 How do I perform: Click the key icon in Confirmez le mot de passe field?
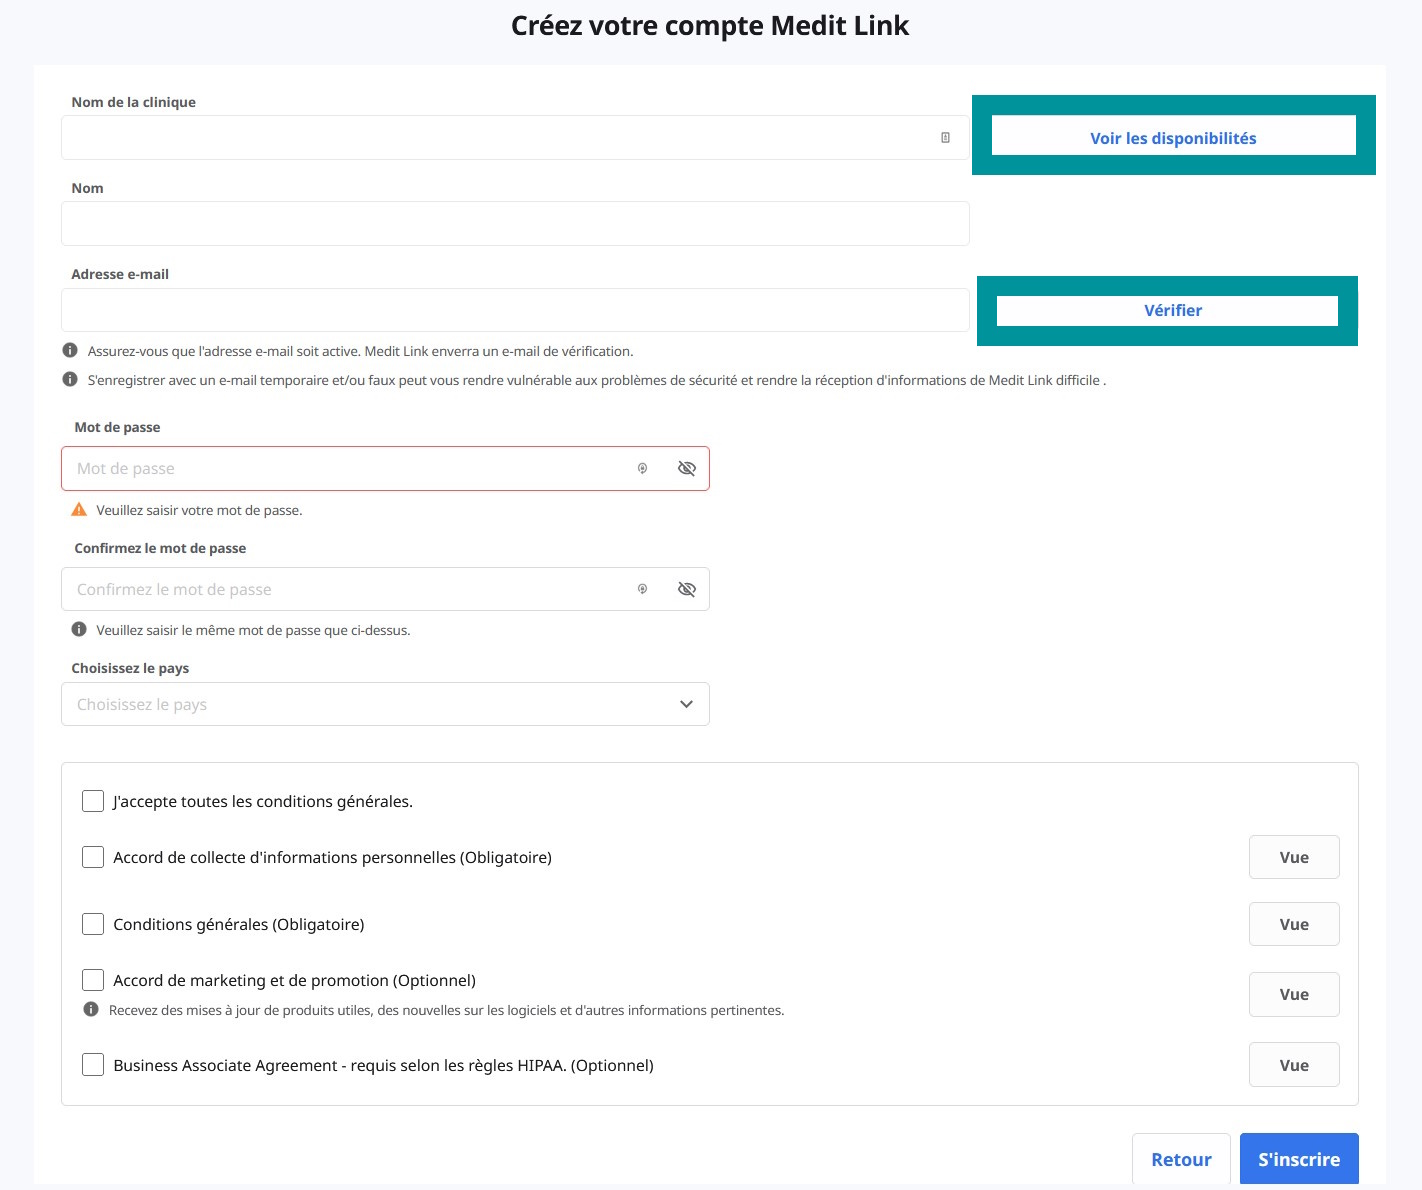[x=642, y=589]
